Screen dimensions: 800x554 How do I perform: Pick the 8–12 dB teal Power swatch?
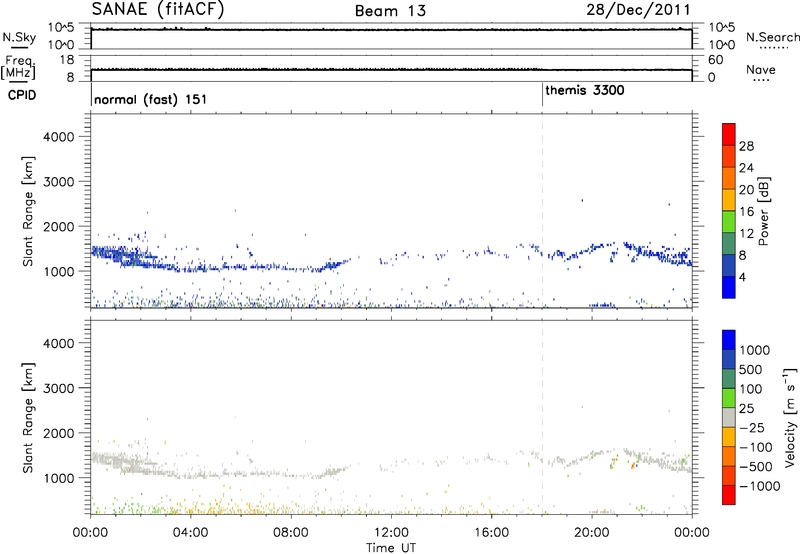[x=729, y=244]
